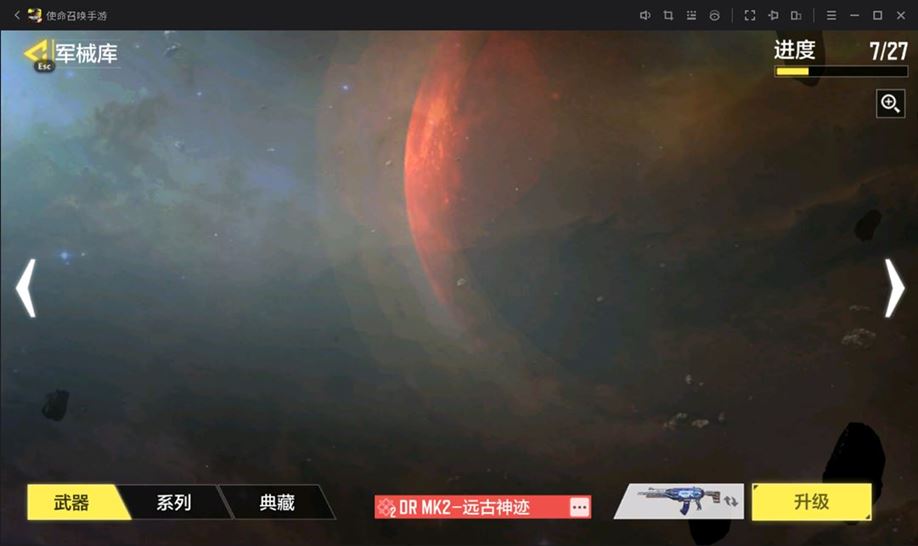Click the DR MK2-远古神迹 weapon name
This screenshot has width=918, height=546.
[464, 507]
